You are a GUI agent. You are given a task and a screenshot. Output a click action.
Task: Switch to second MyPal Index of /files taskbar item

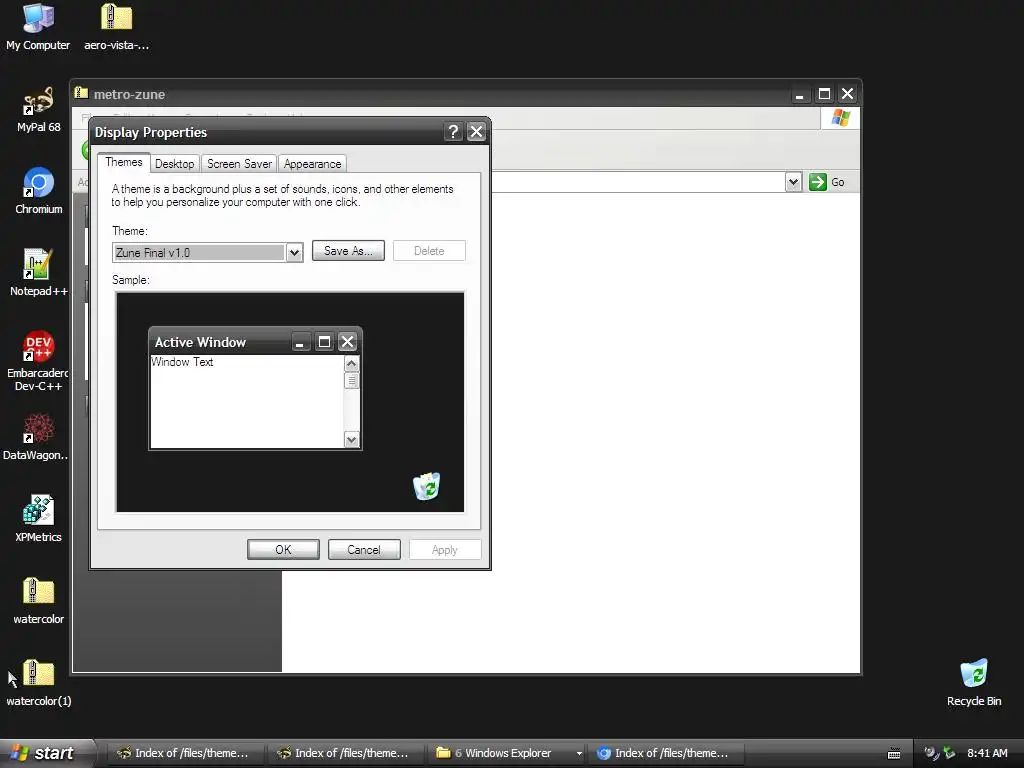(x=344, y=753)
